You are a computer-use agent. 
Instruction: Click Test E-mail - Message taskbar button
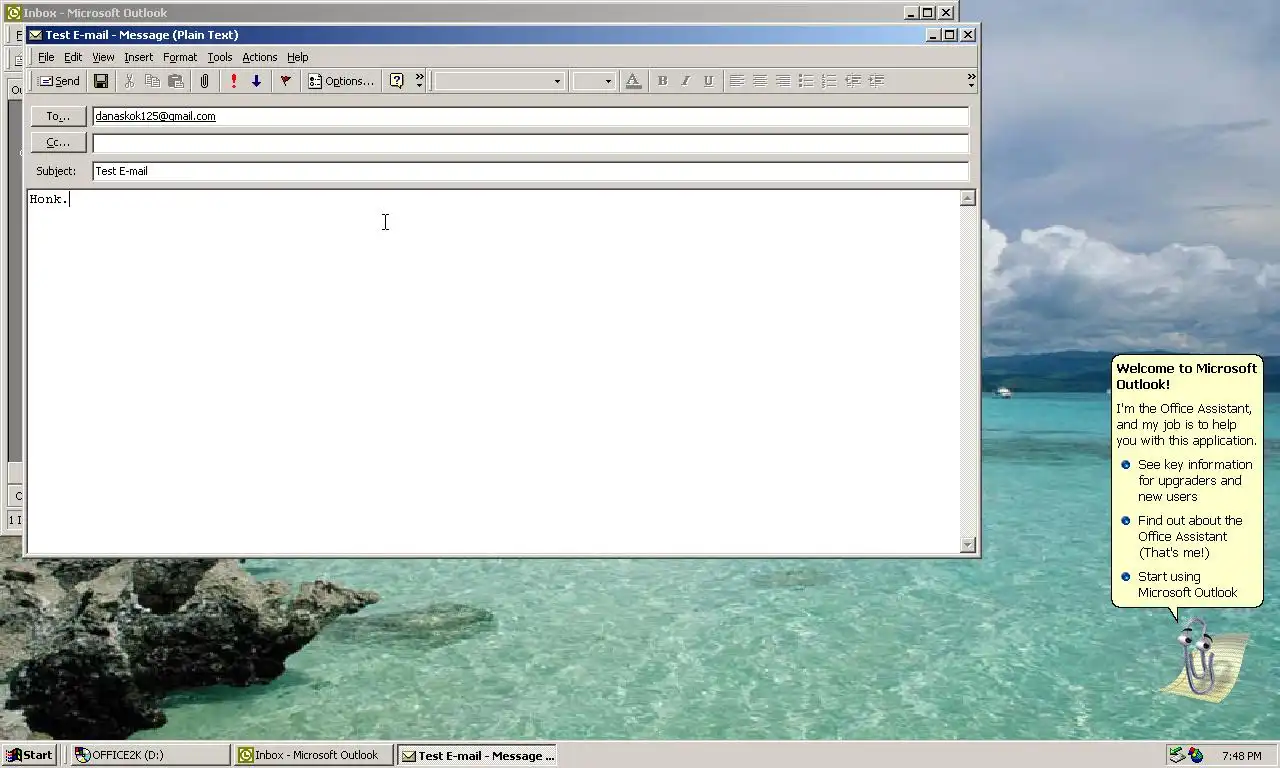pyautogui.click(x=477, y=755)
